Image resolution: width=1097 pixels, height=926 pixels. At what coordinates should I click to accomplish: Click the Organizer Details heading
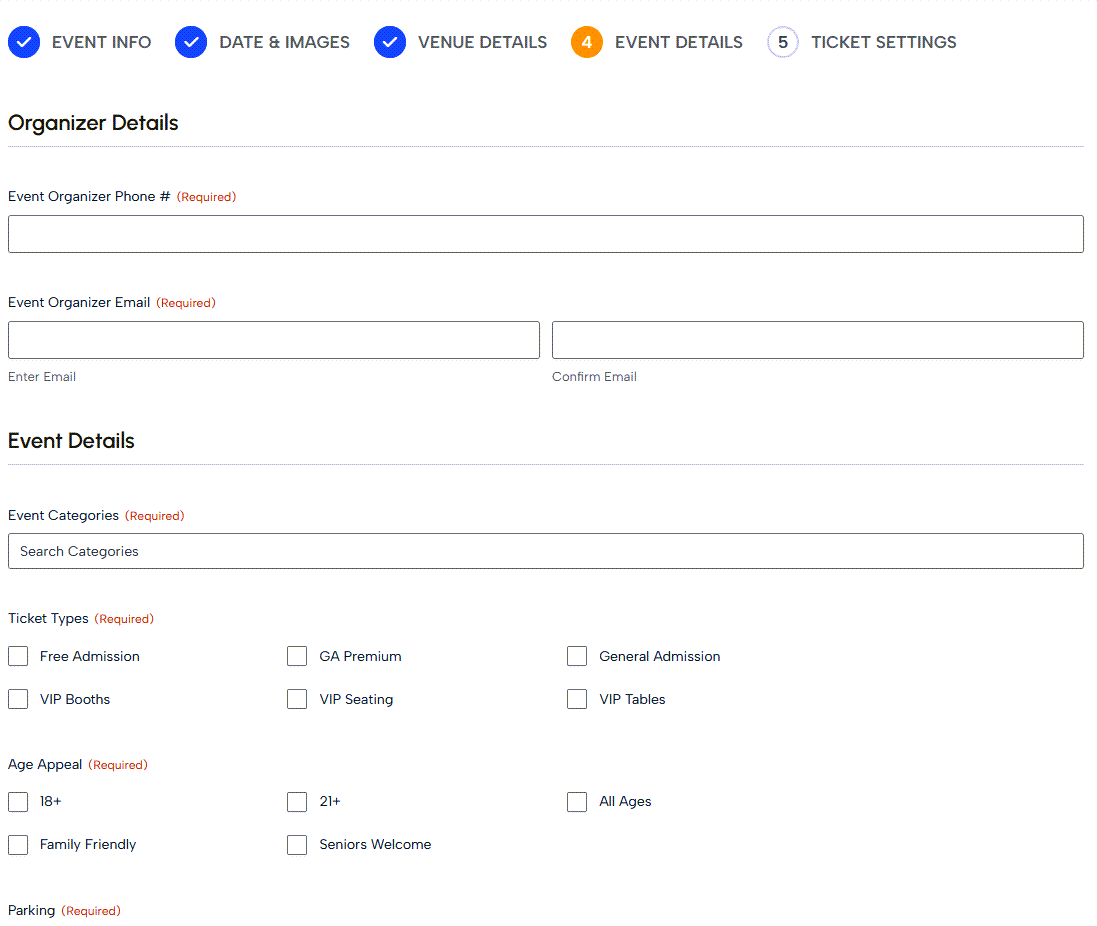coord(93,123)
